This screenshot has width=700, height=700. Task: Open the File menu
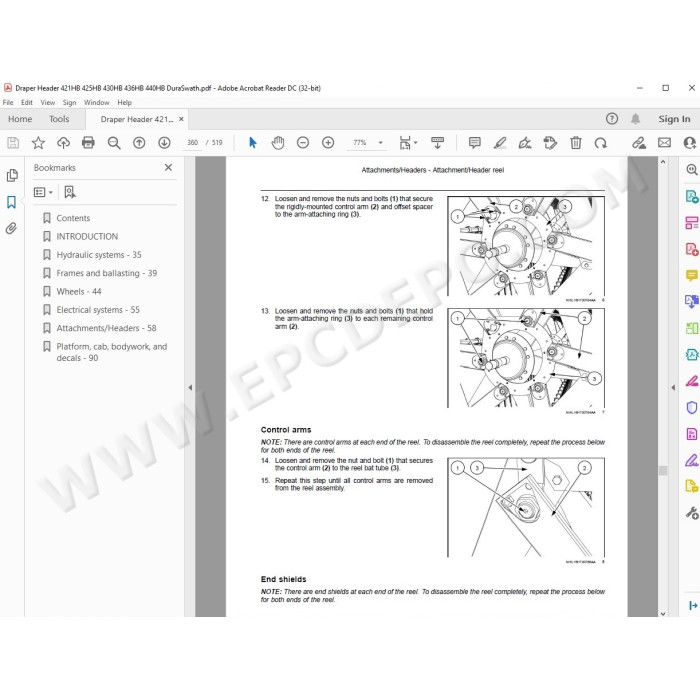(x=8, y=103)
